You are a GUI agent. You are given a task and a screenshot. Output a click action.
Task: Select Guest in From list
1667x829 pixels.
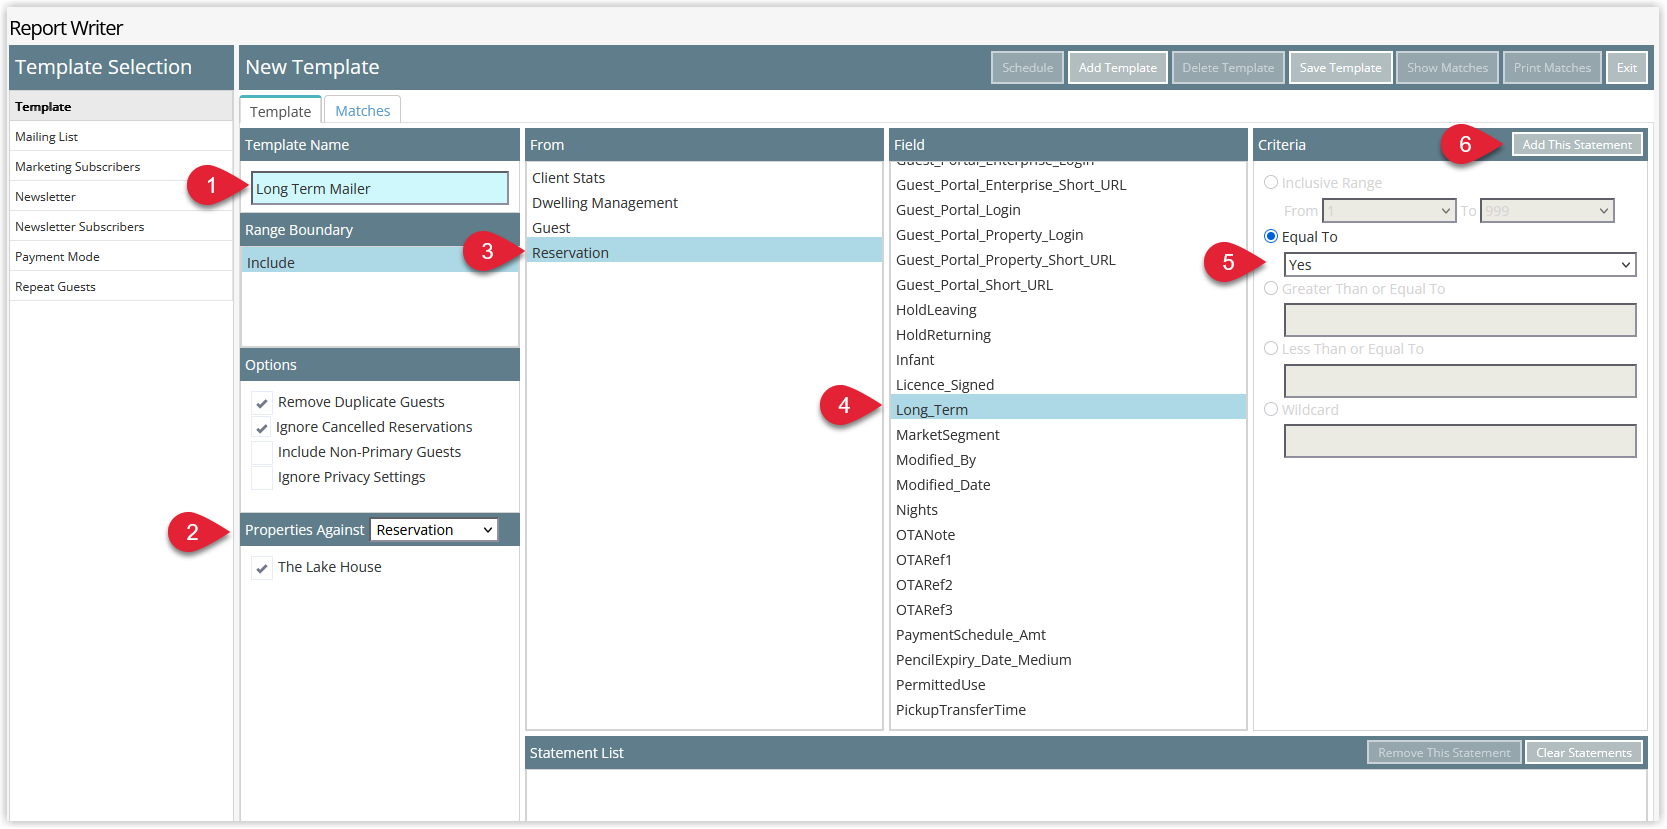704,228
